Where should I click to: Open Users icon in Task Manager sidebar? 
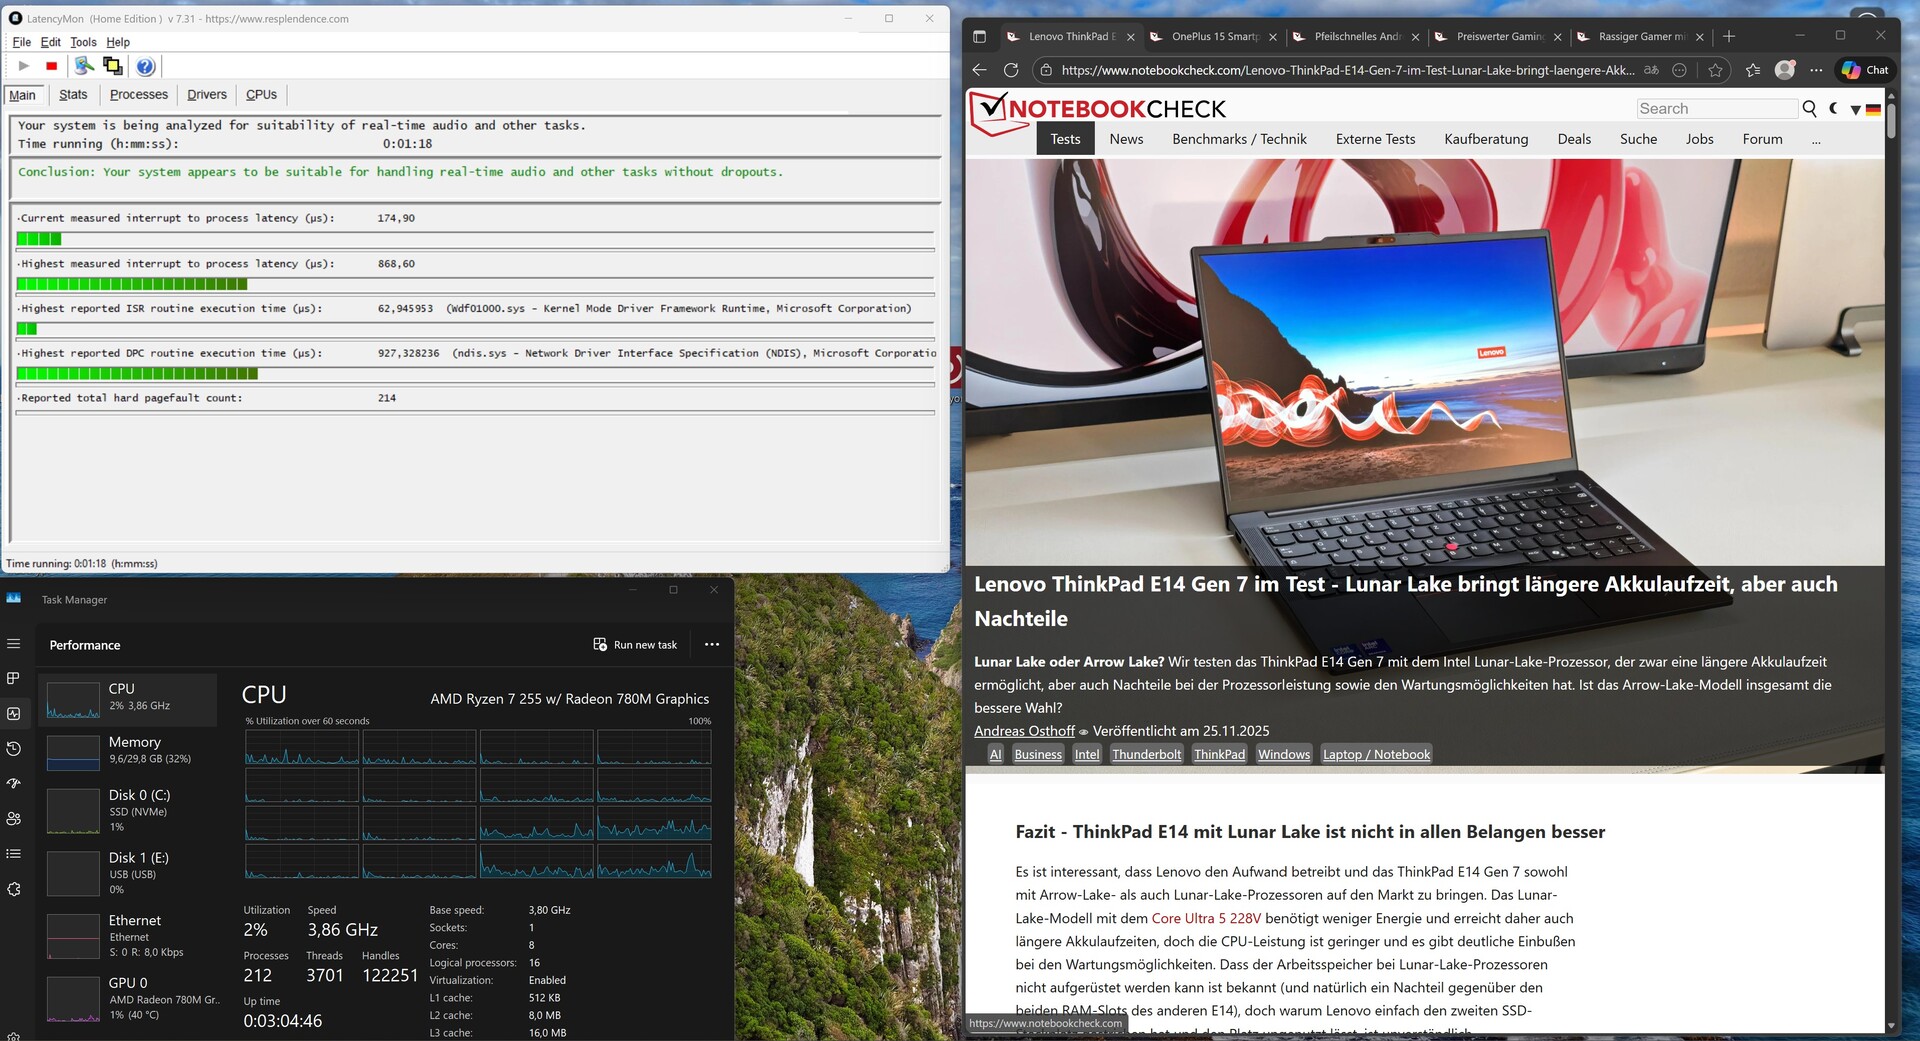(14, 818)
